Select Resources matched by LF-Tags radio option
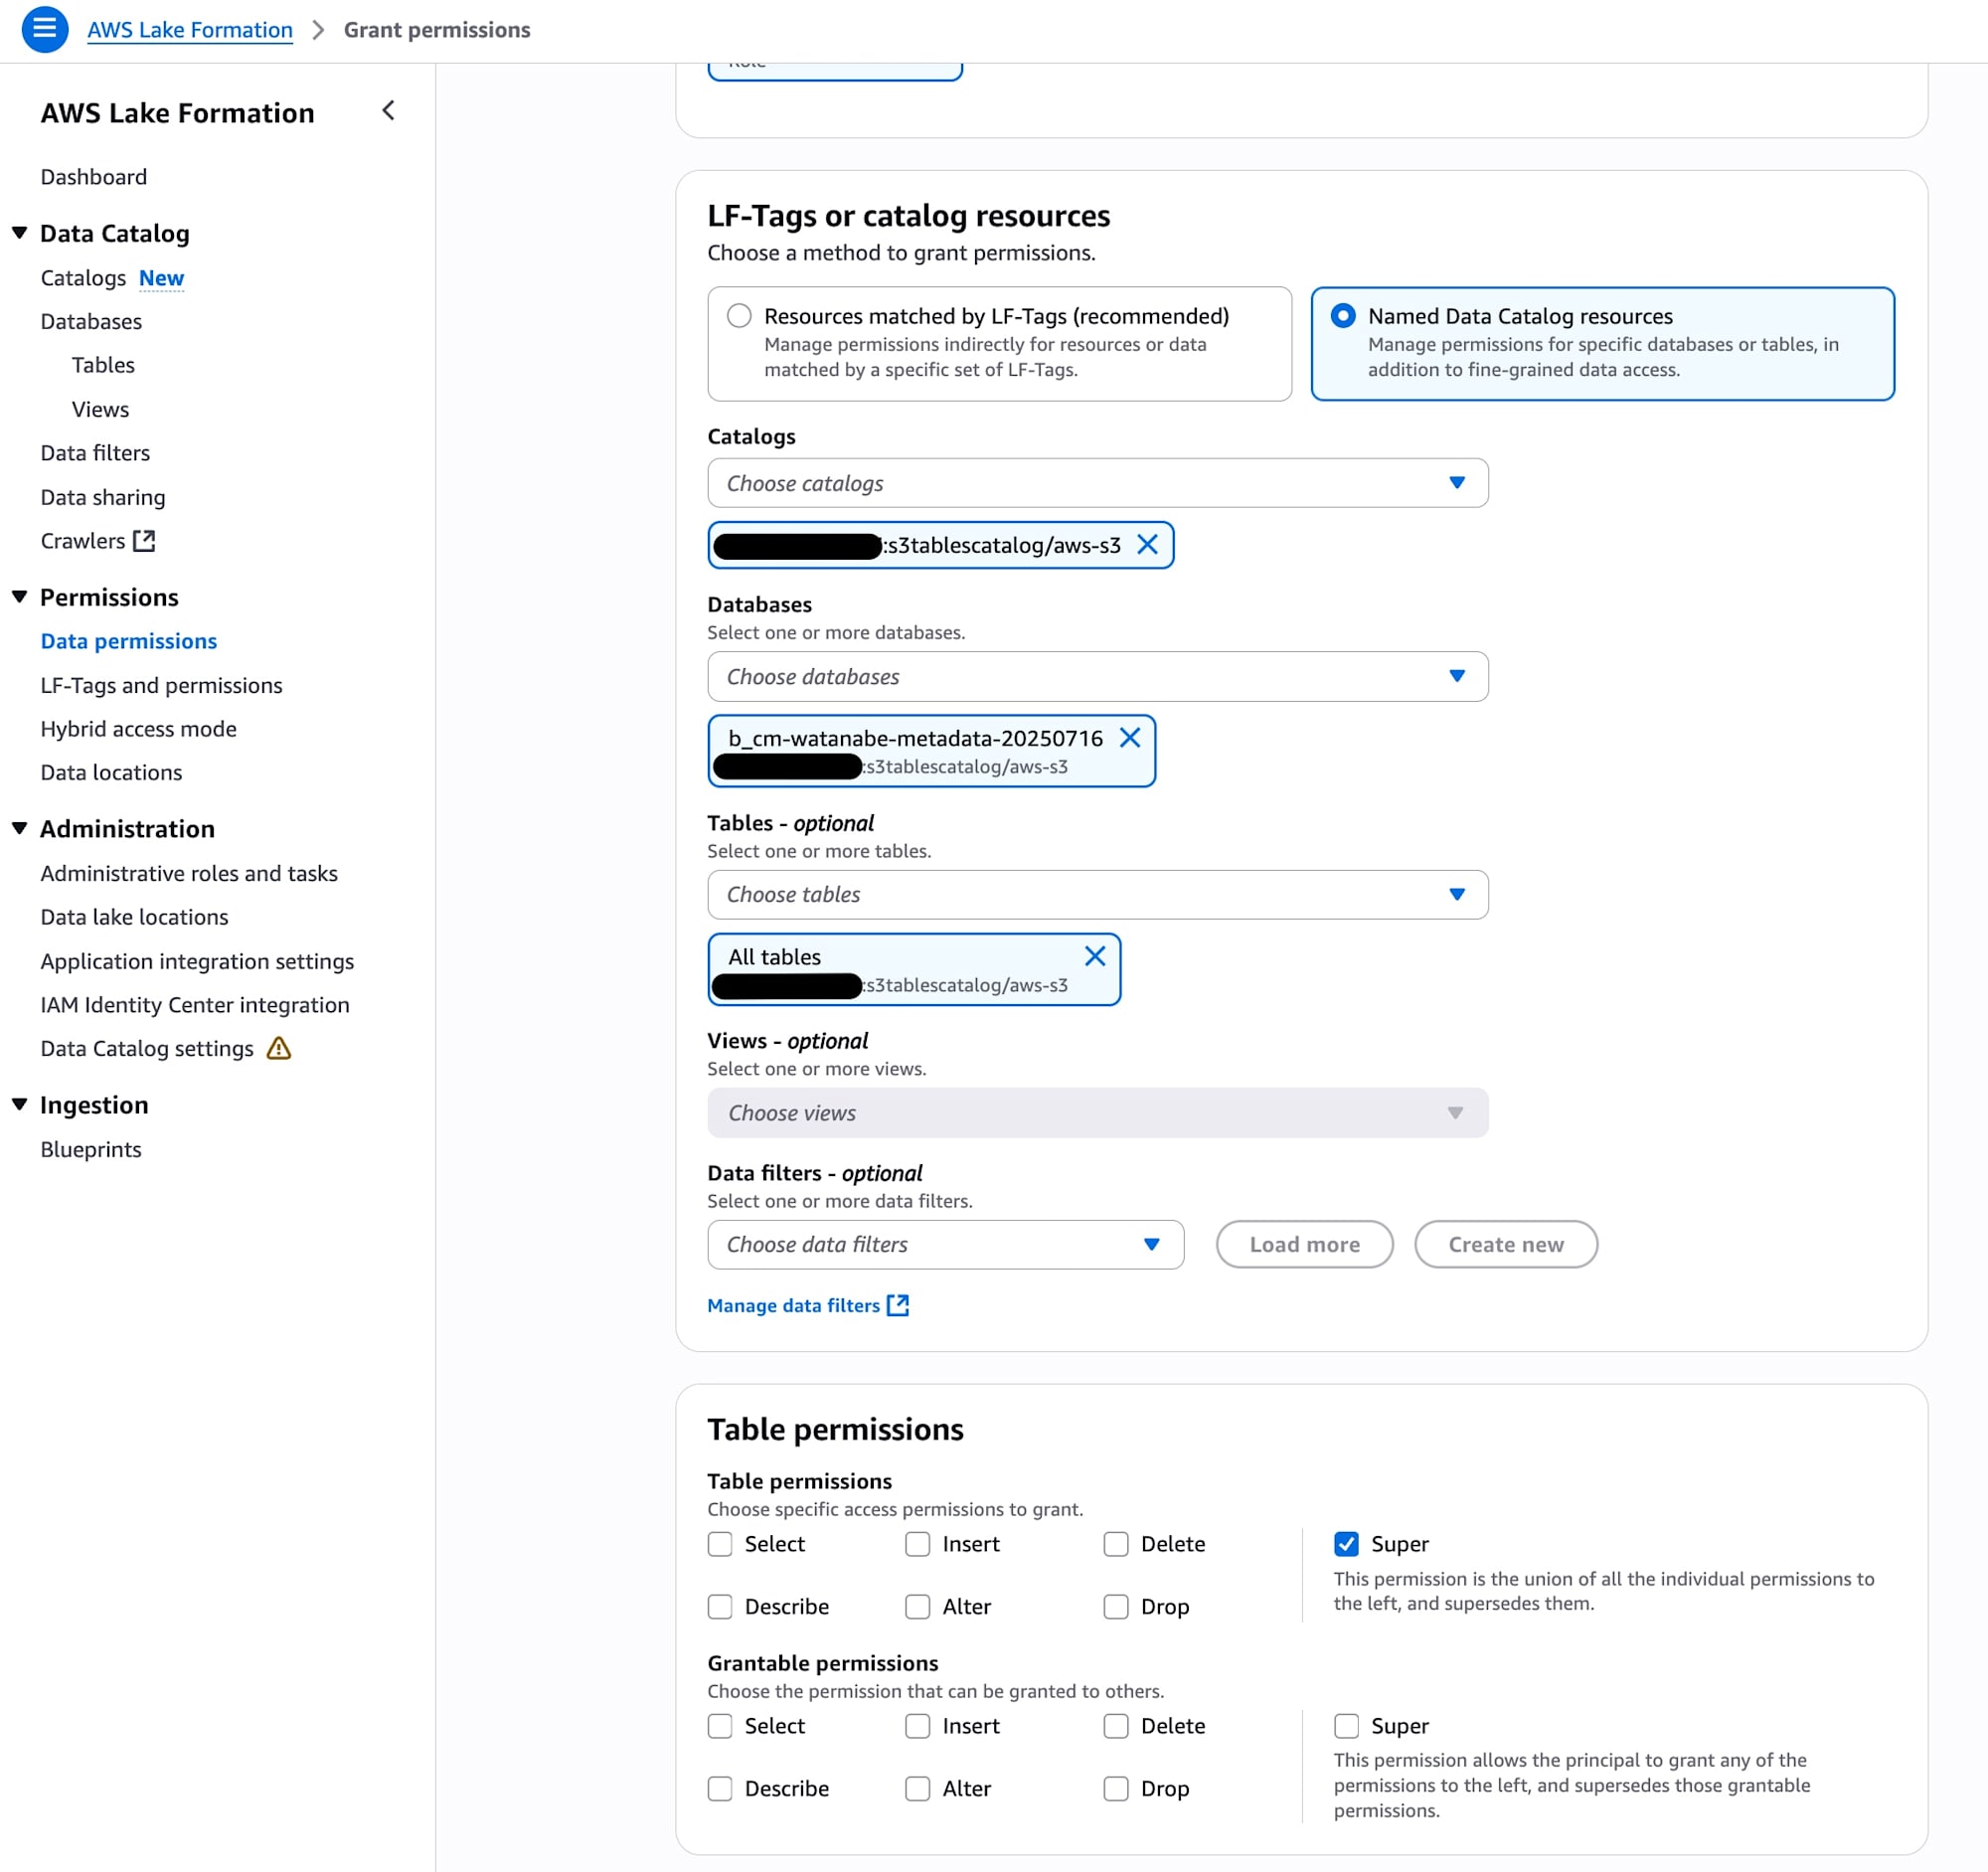The width and height of the screenshot is (1988, 1872). (x=739, y=316)
